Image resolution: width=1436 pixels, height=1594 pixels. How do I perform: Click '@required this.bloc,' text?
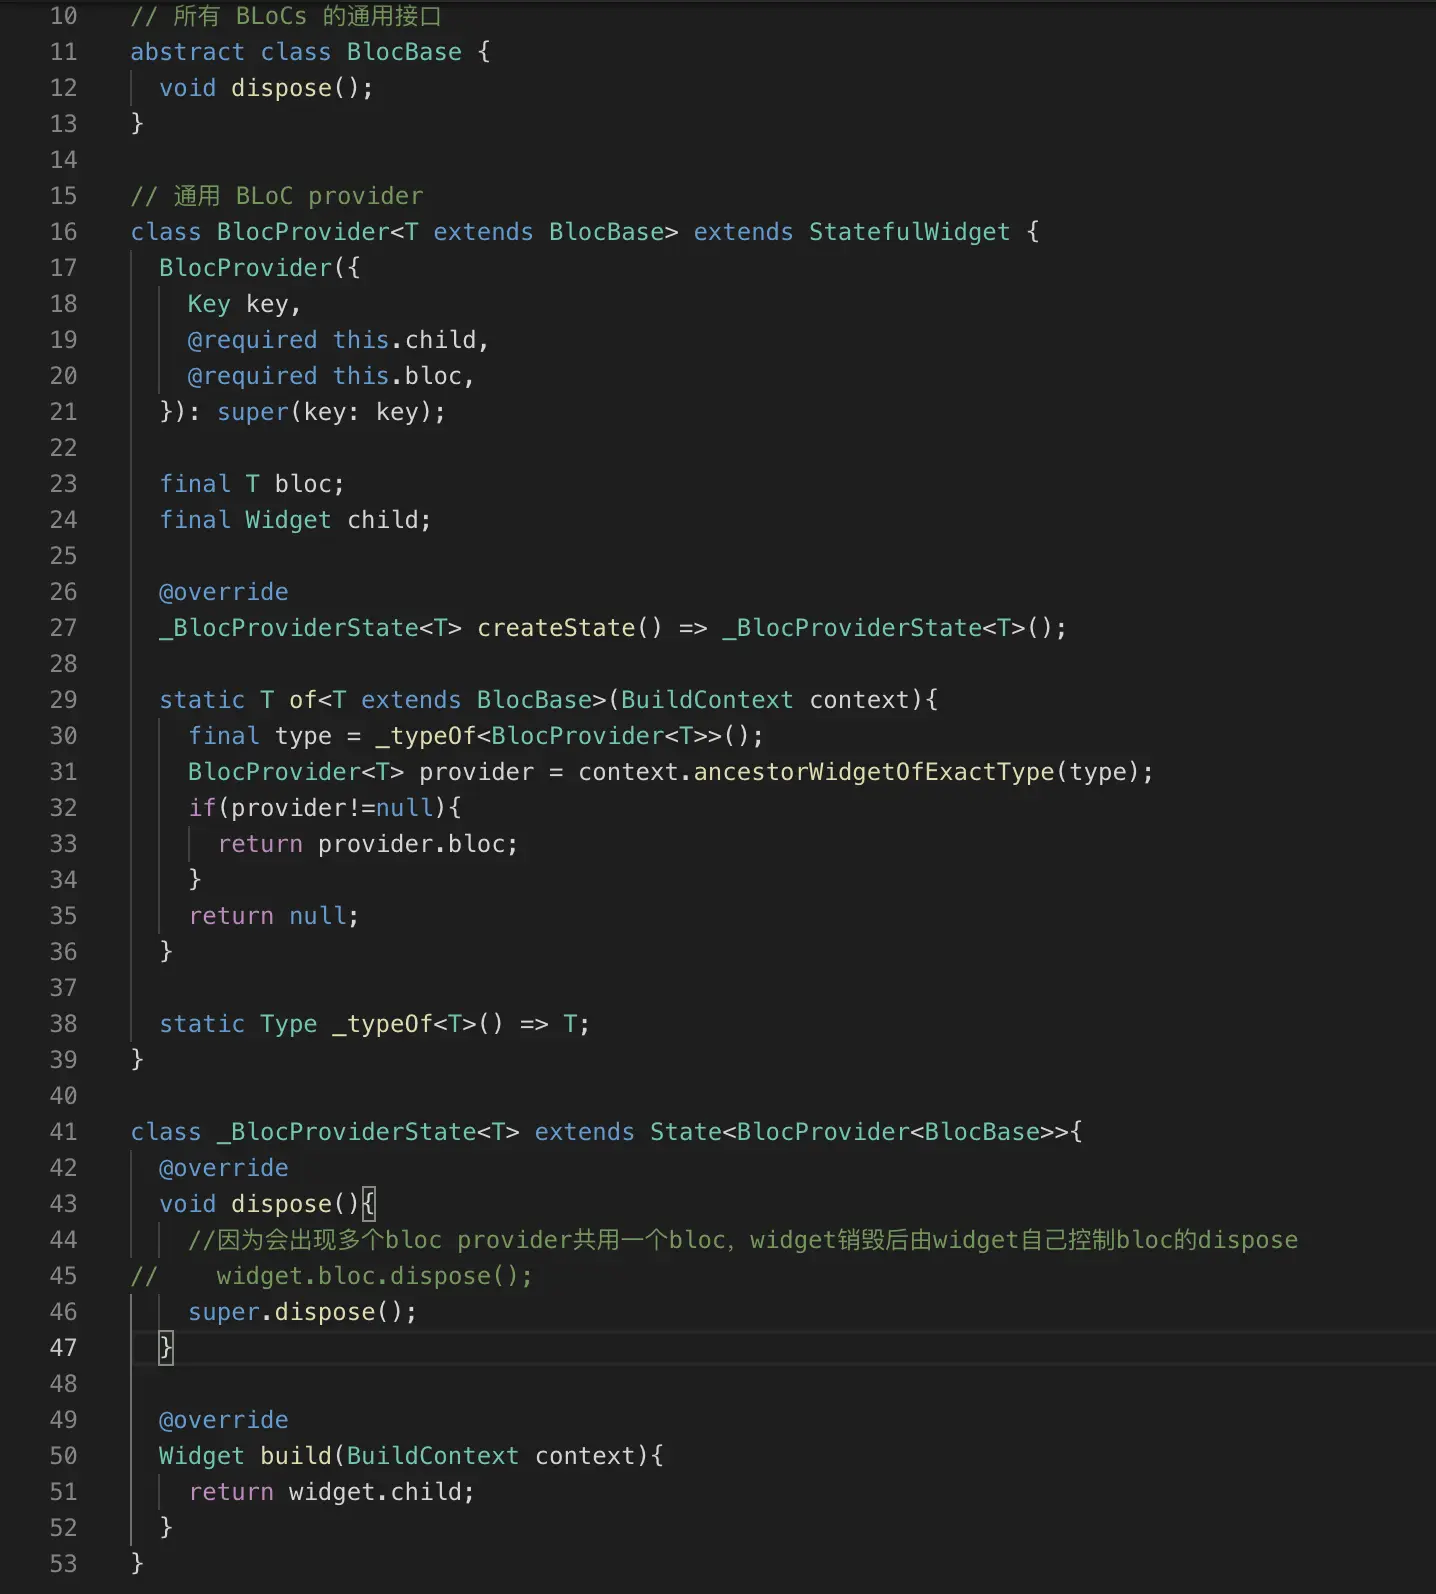pos(331,376)
